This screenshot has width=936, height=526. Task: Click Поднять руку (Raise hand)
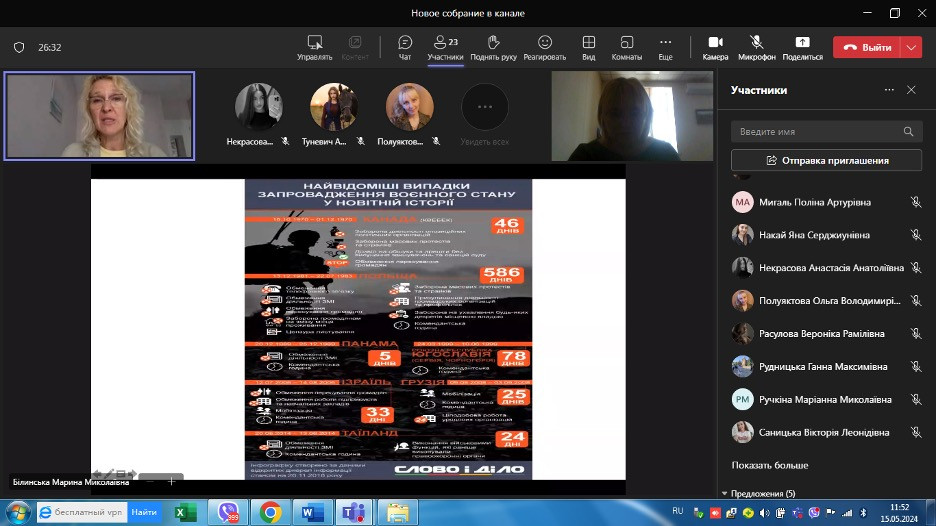493,47
